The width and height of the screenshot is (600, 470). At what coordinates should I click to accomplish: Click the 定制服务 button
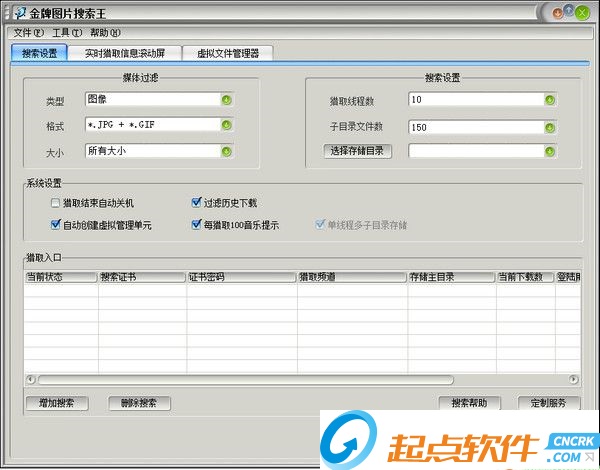(x=549, y=403)
